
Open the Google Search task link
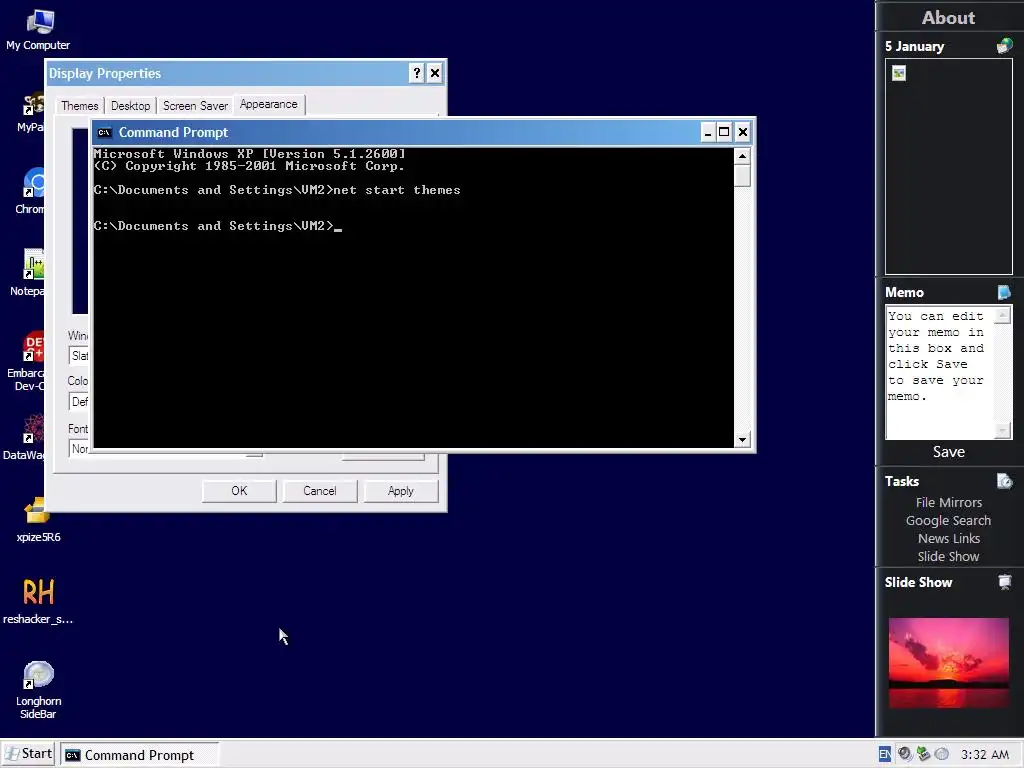click(948, 520)
